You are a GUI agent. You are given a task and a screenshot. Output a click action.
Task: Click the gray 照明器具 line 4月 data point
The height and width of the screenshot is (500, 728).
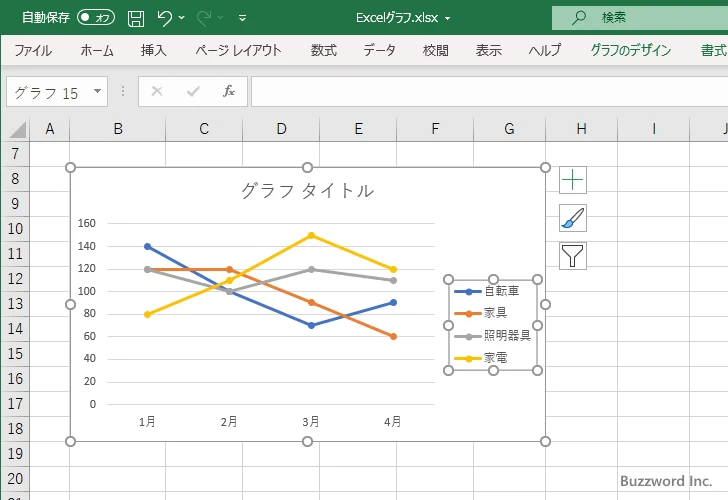point(393,280)
